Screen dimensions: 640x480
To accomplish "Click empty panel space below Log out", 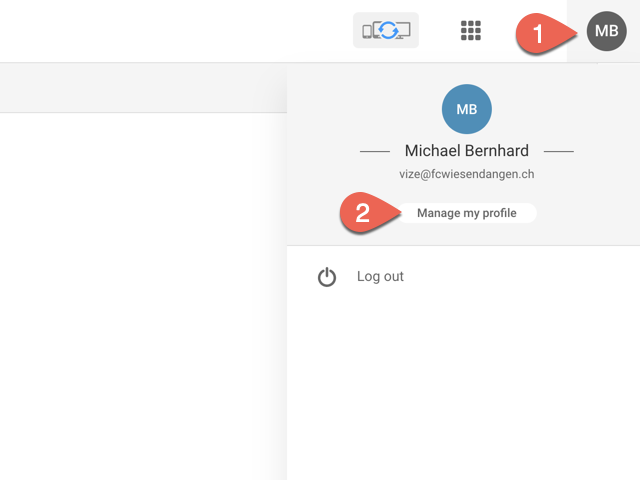I will click(460, 390).
